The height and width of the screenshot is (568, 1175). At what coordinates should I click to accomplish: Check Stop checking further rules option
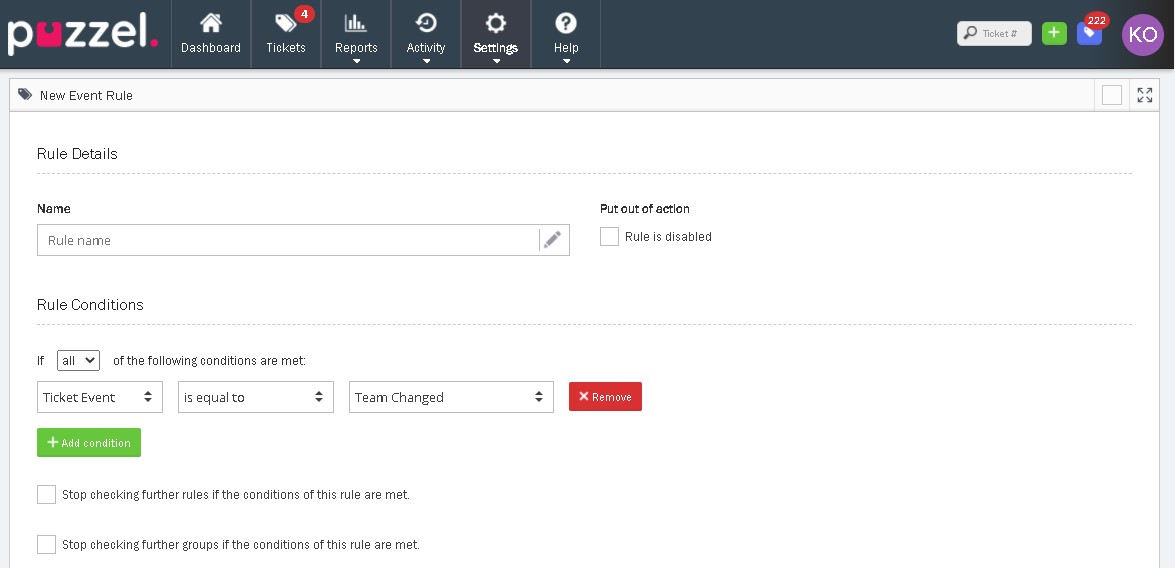pyautogui.click(x=46, y=494)
